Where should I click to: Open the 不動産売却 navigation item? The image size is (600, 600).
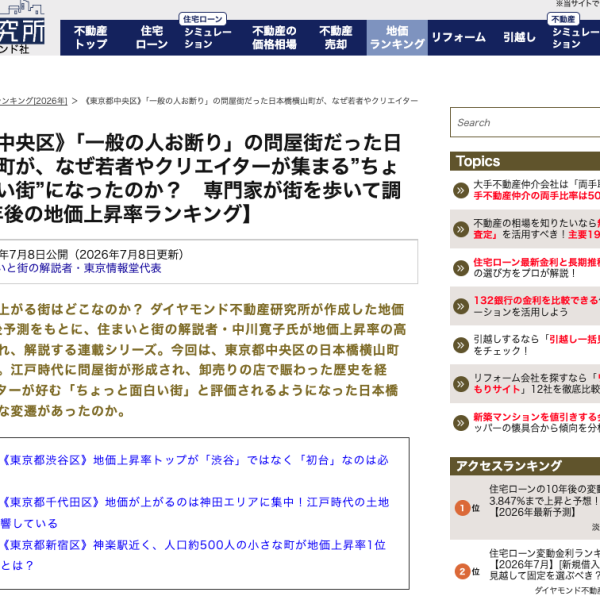[336, 38]
